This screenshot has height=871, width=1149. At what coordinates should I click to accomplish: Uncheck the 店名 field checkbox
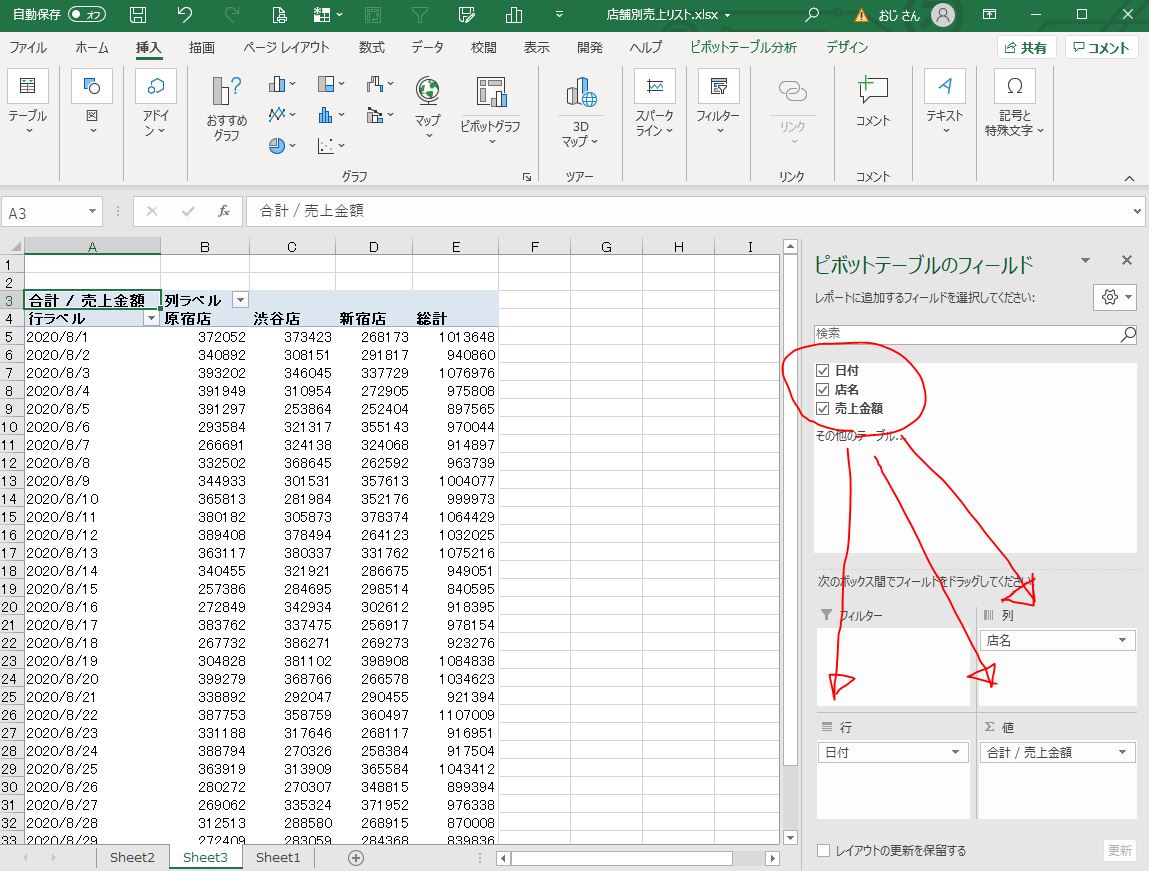pos(823,390)
